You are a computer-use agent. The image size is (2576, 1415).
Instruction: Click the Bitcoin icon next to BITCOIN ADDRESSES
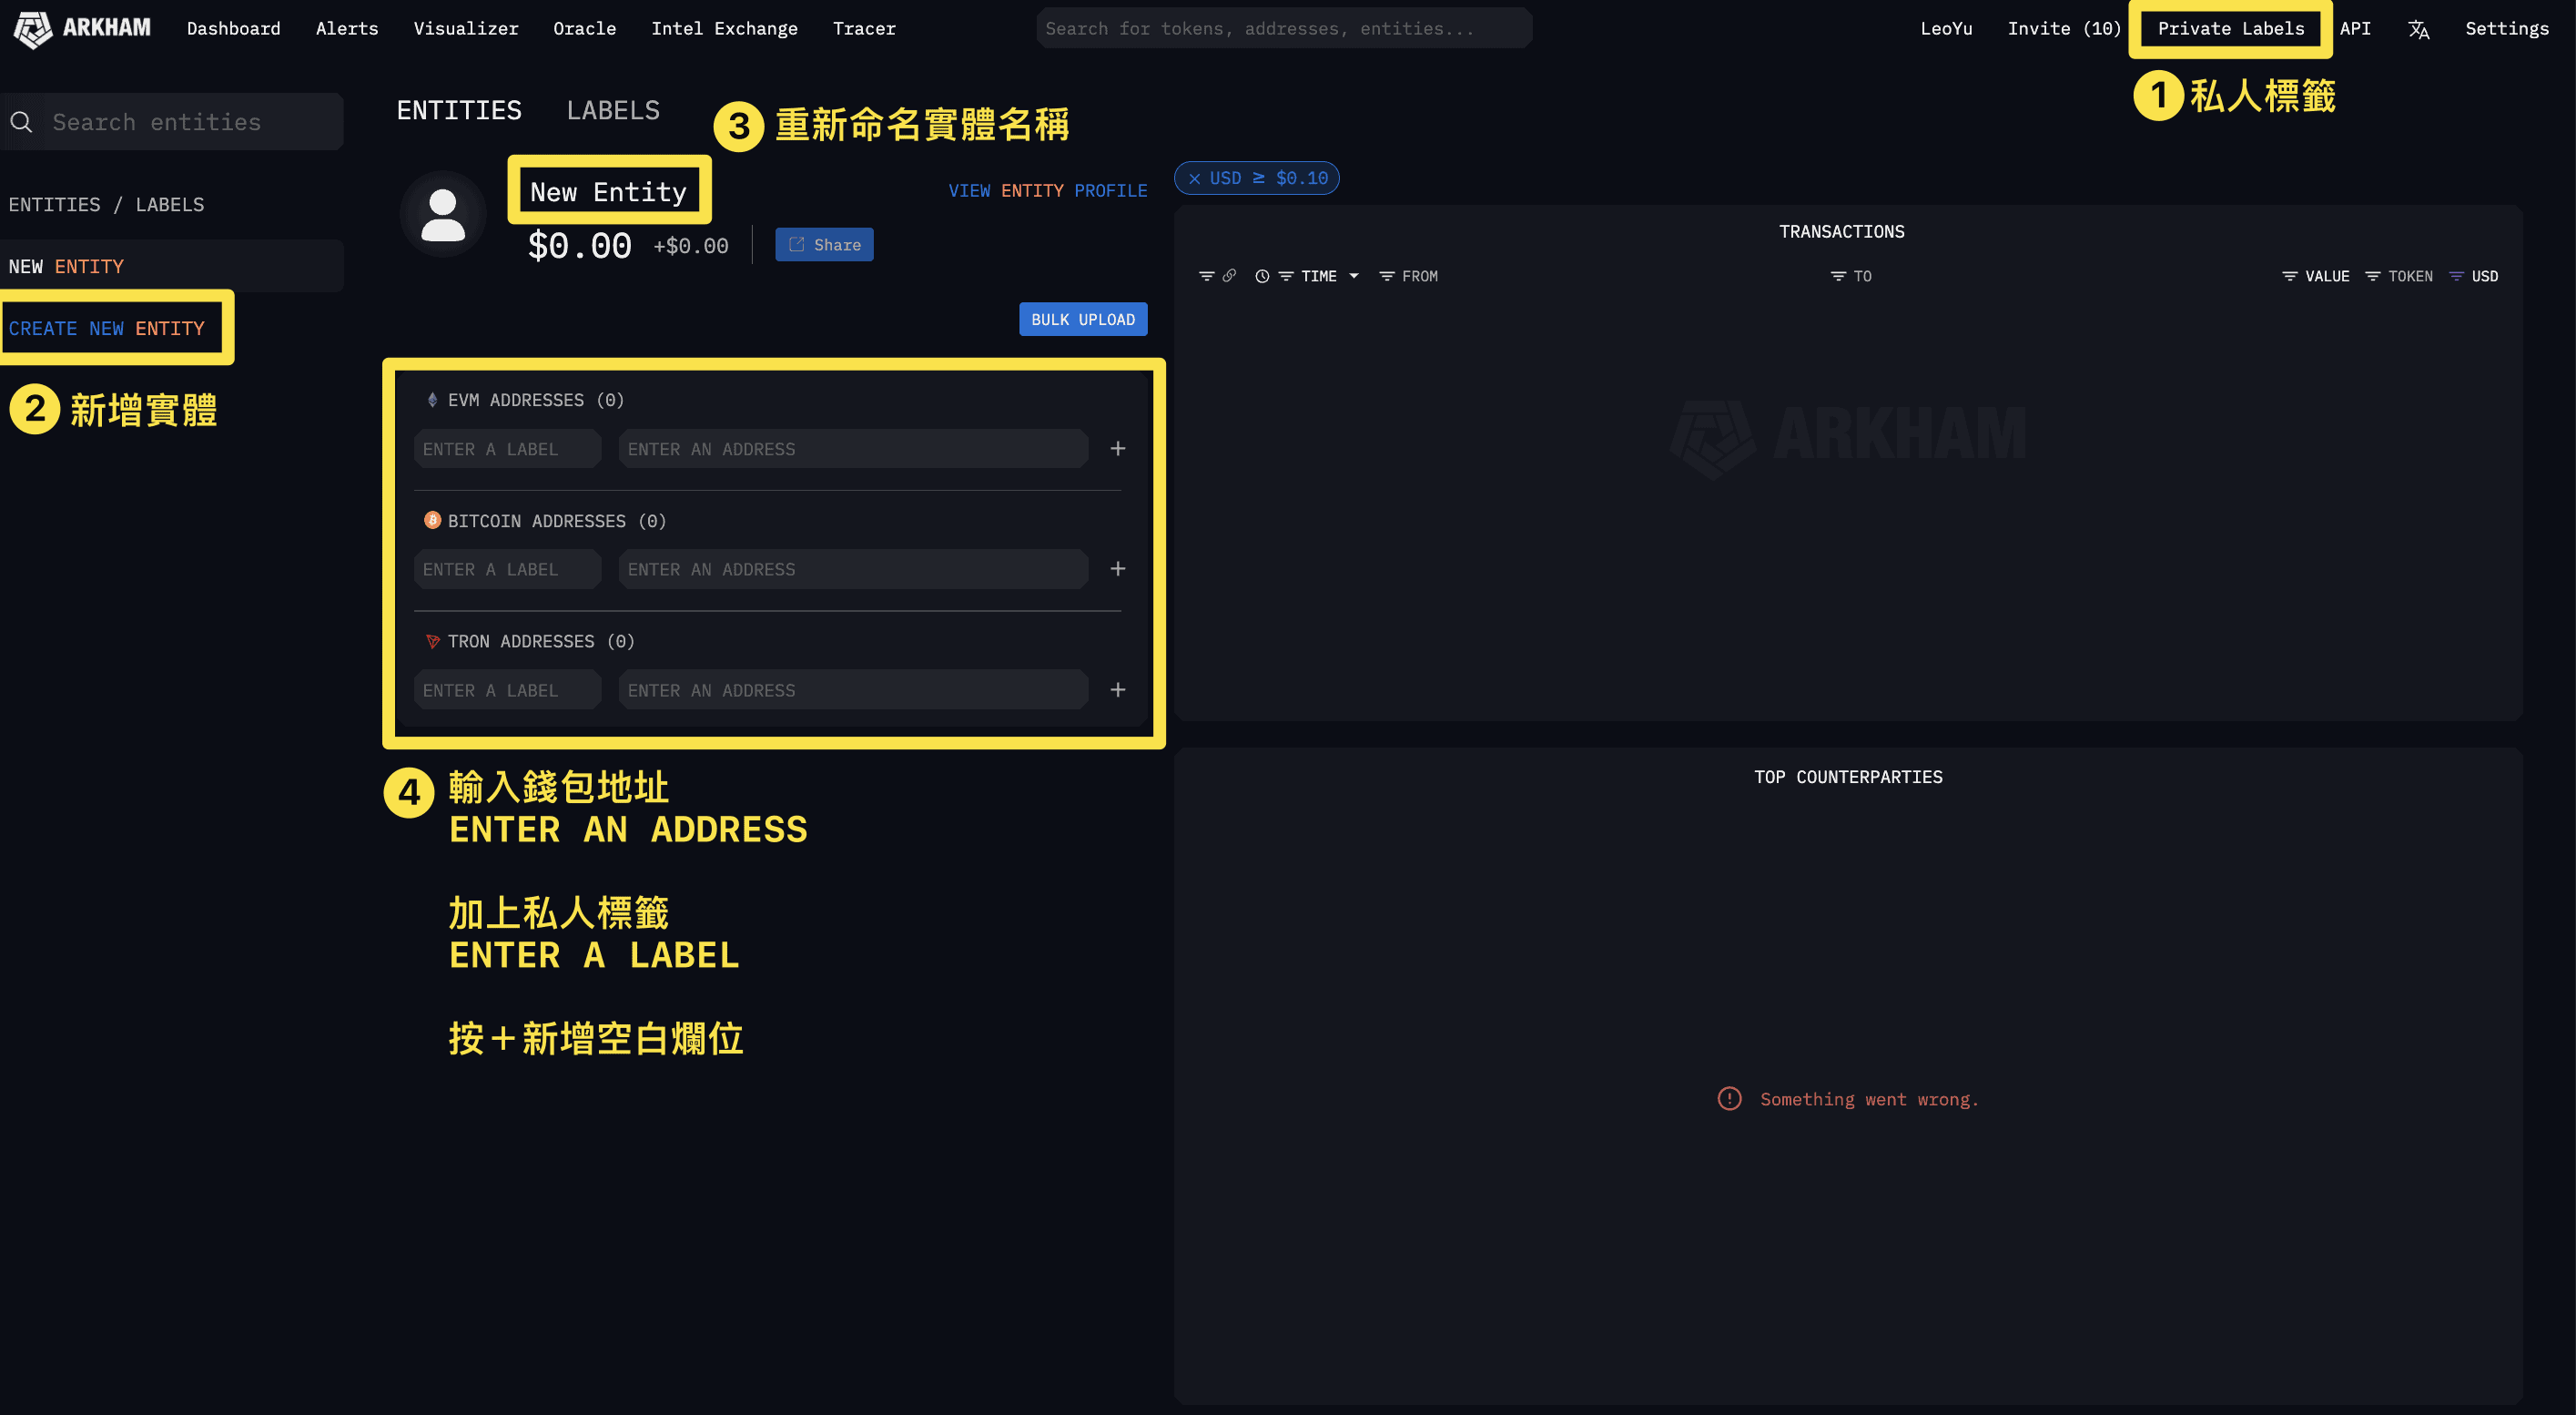[432, 520]
